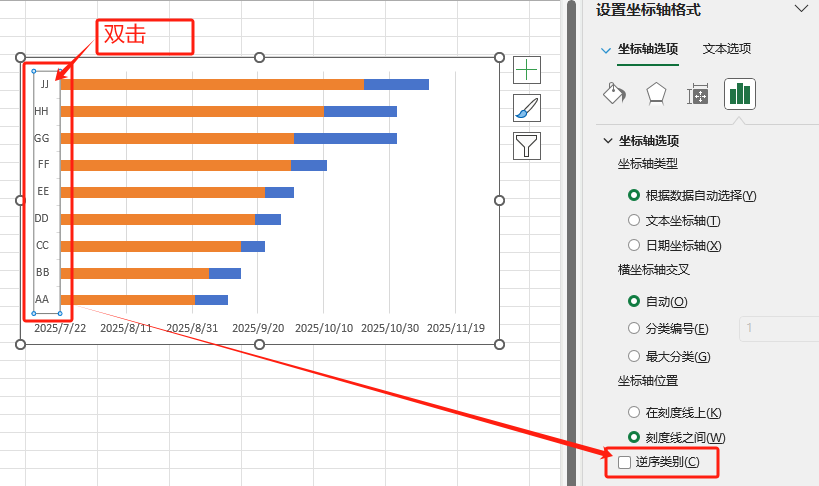Open Chart Filters funnel button
This screenshot has width=819, height=486.
[526, 146]
